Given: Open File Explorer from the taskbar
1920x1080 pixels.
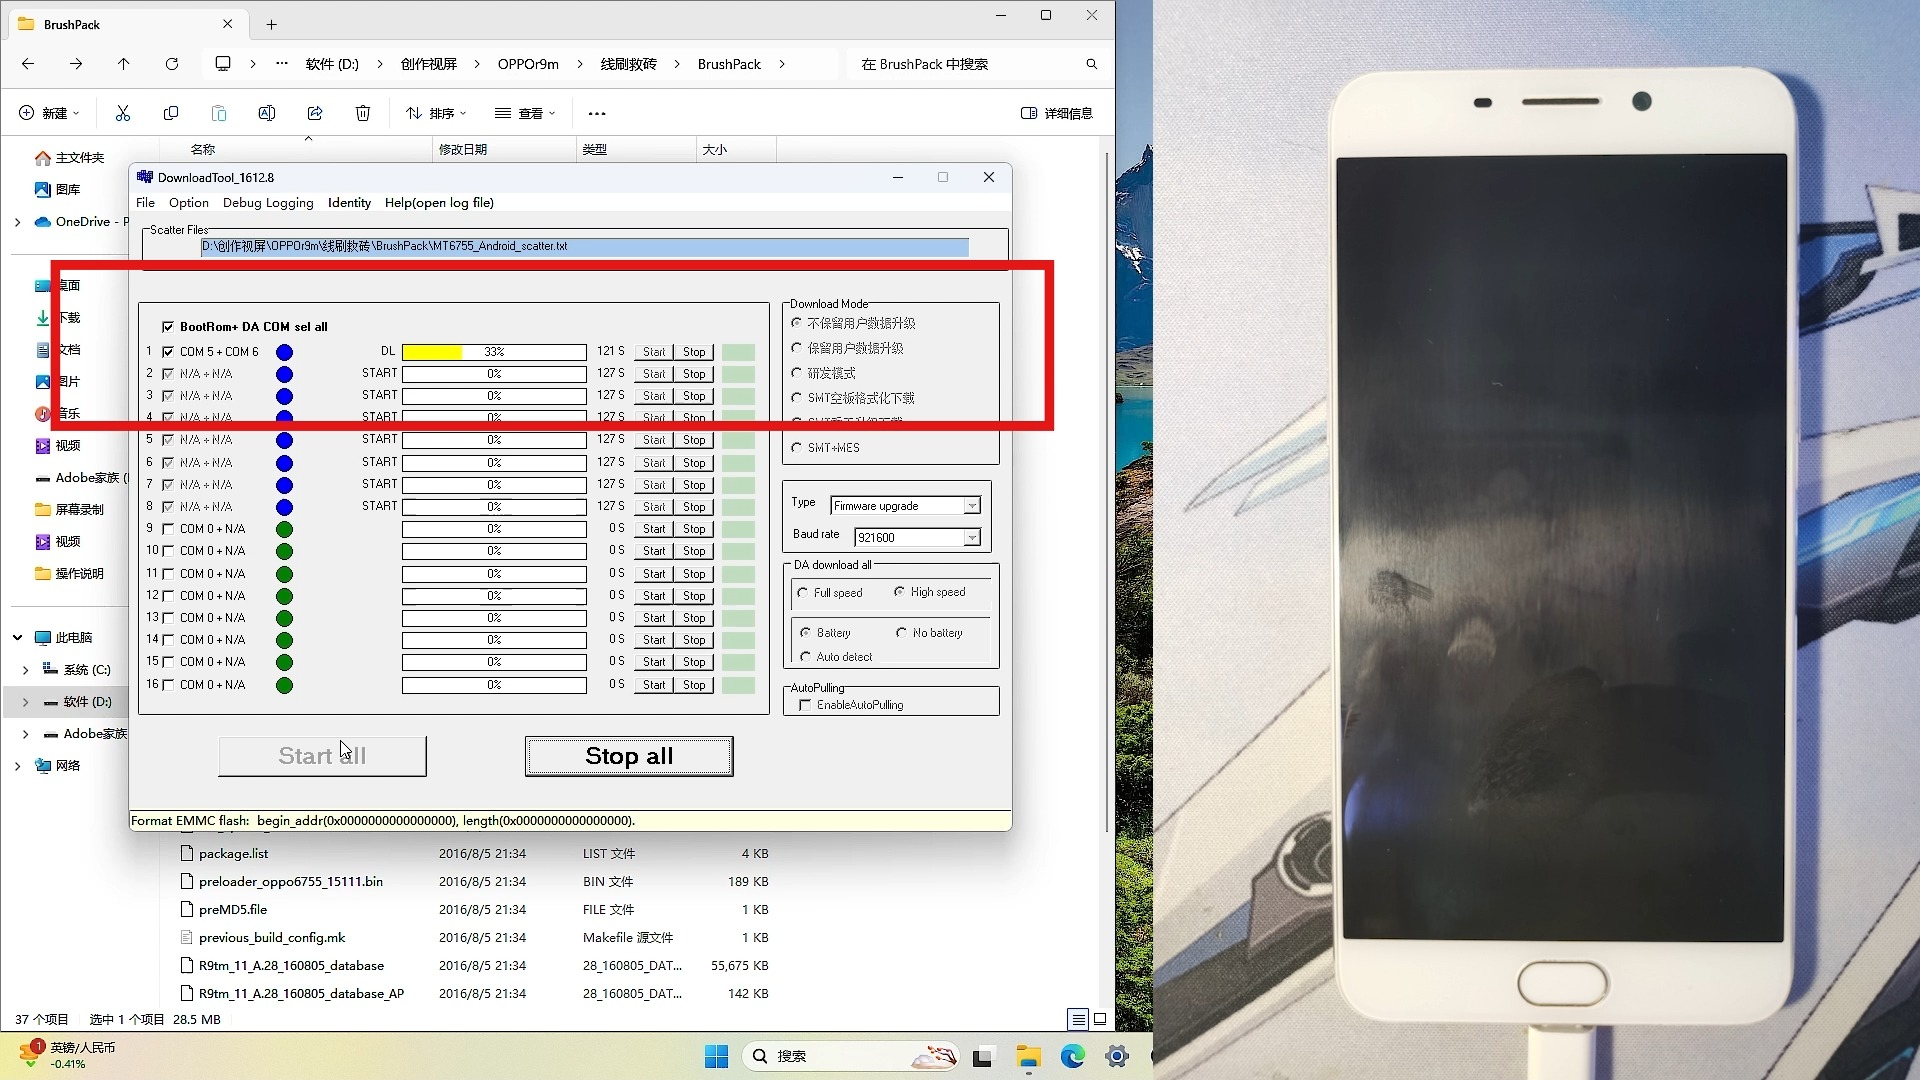Looking at the screenshot, I should (1028, 1056).
